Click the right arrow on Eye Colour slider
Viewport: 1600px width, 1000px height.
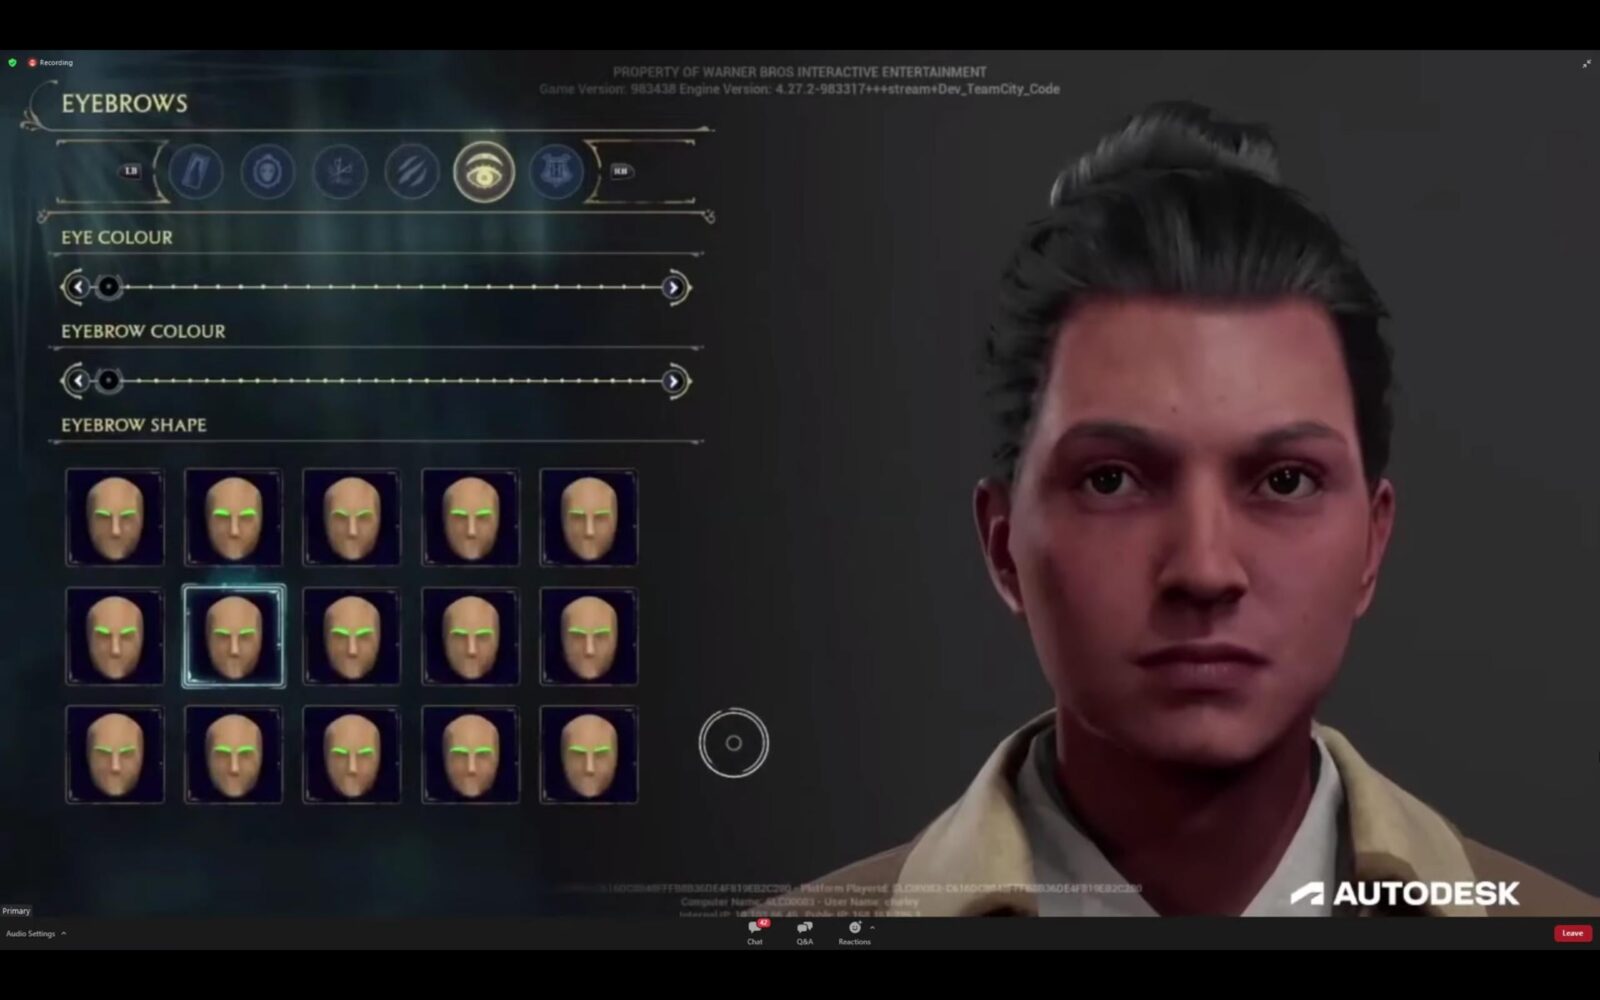coord(674,287)
